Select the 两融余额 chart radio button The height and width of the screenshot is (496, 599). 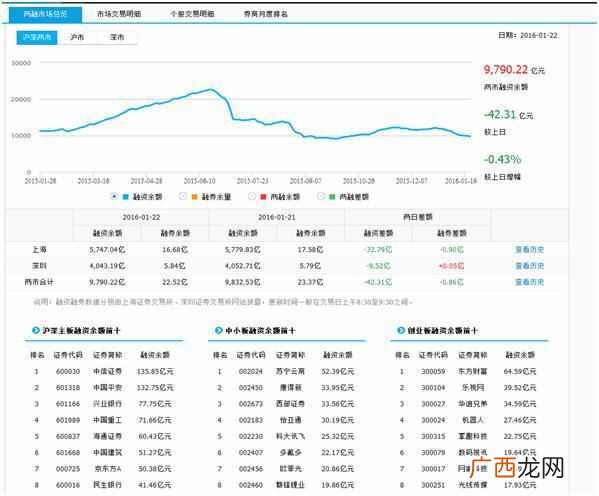(x=251, y=196)
